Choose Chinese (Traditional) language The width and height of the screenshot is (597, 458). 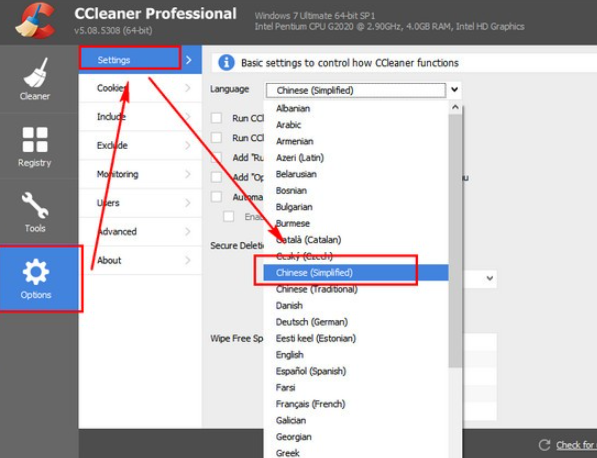[x=356, y=289]
